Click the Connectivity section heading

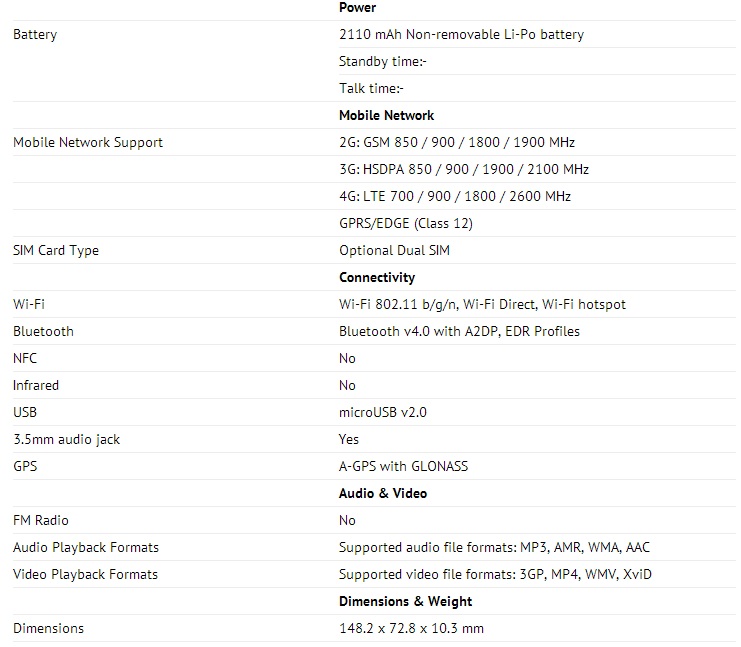point(377,278)
